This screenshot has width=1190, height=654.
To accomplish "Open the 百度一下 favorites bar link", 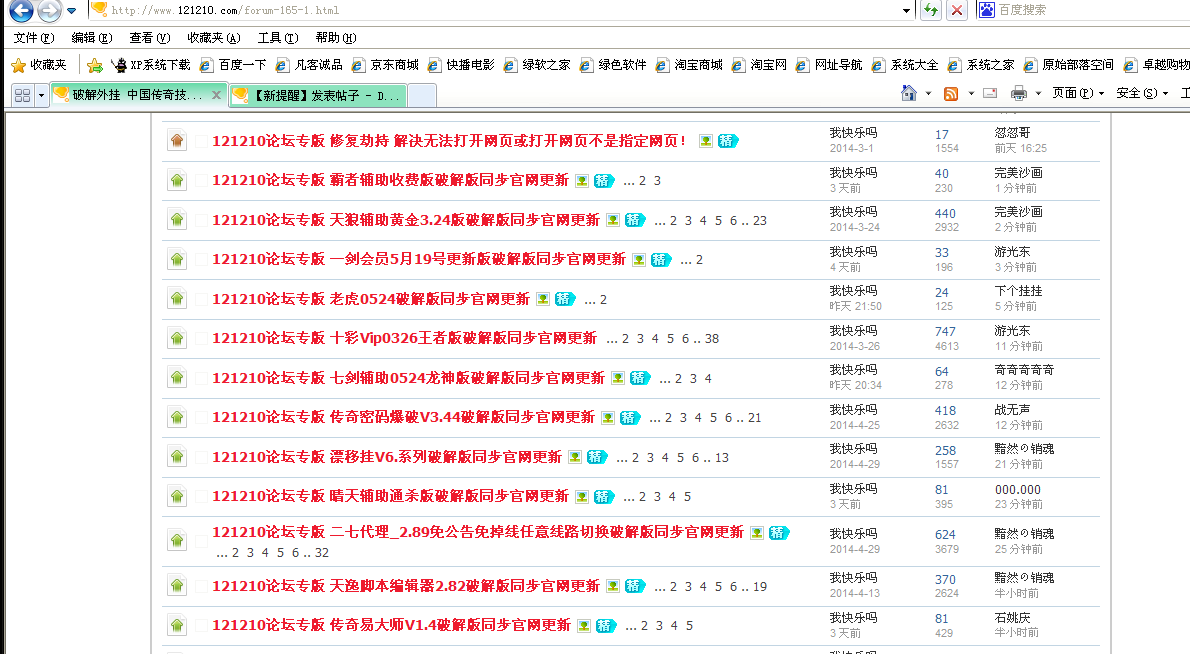I will [x=233, y=65].
